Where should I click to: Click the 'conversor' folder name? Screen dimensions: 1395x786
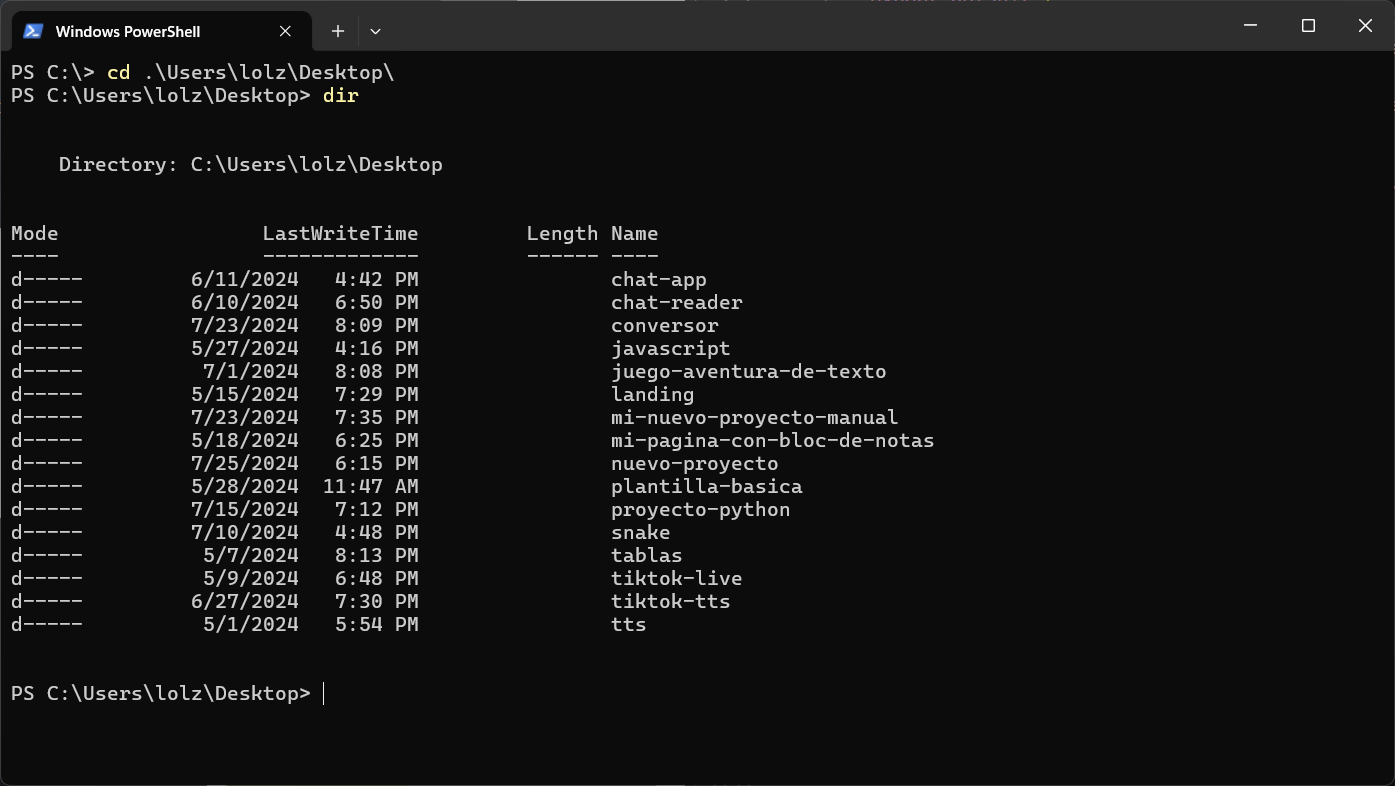click(x=665, y=326)
